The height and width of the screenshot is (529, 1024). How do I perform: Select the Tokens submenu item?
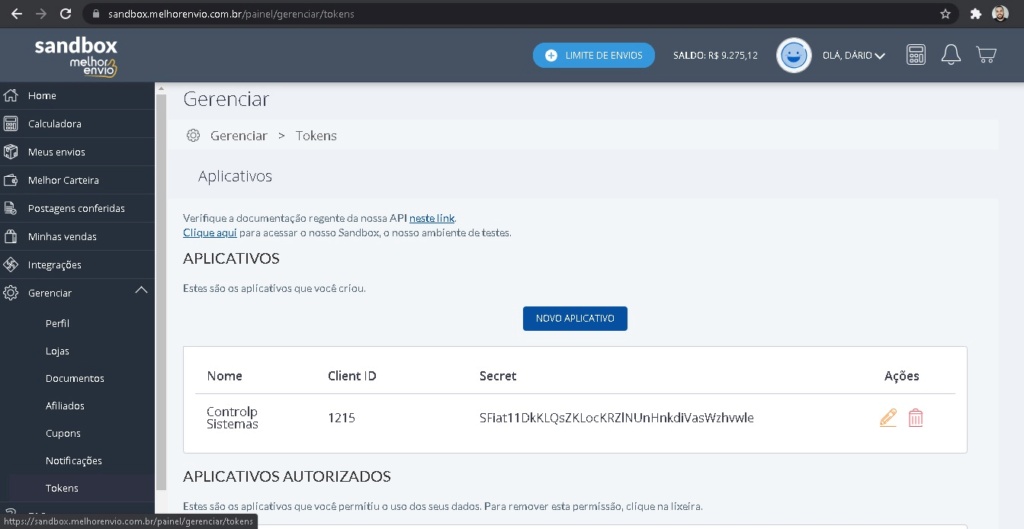click(61, 488)
